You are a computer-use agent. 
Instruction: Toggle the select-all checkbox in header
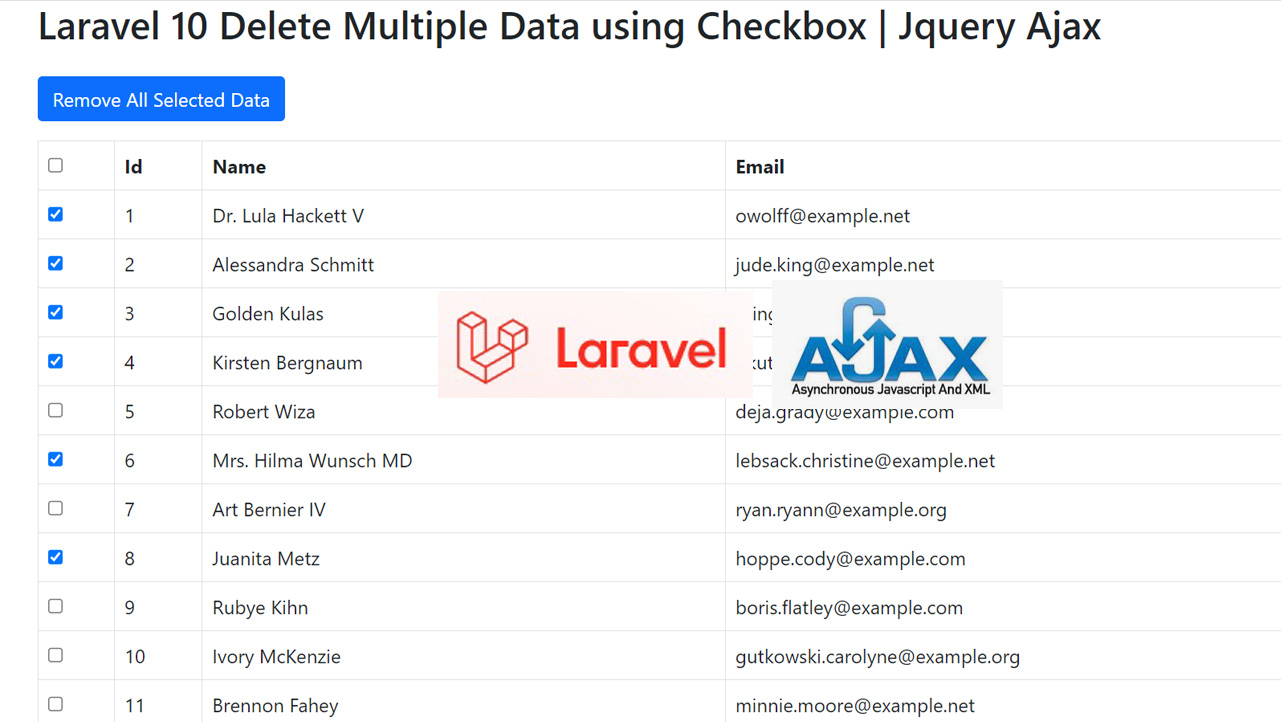56,165
